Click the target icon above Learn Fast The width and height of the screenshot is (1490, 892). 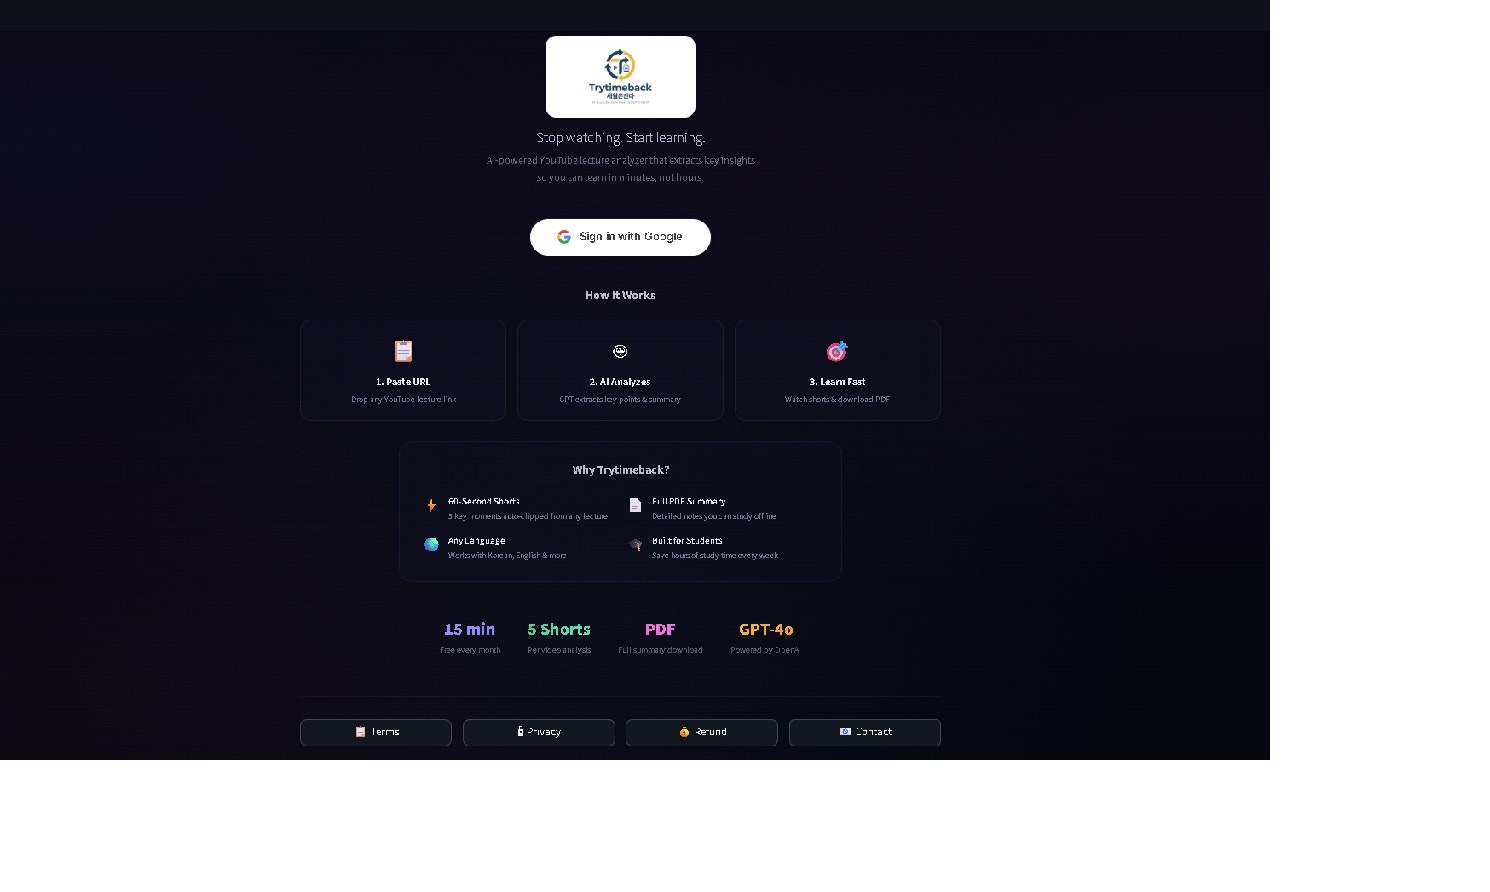pyautogui.click(x=837, y=351)
